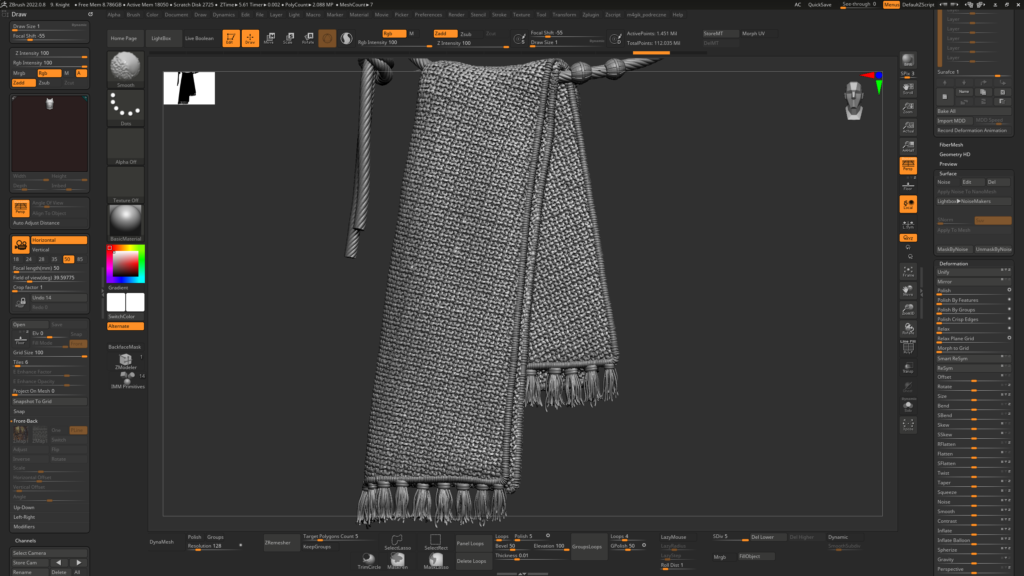This screenshot has height=576, width=1024.
Task: Toggle Perspective view in right shelf
Action: click(908, 165)
